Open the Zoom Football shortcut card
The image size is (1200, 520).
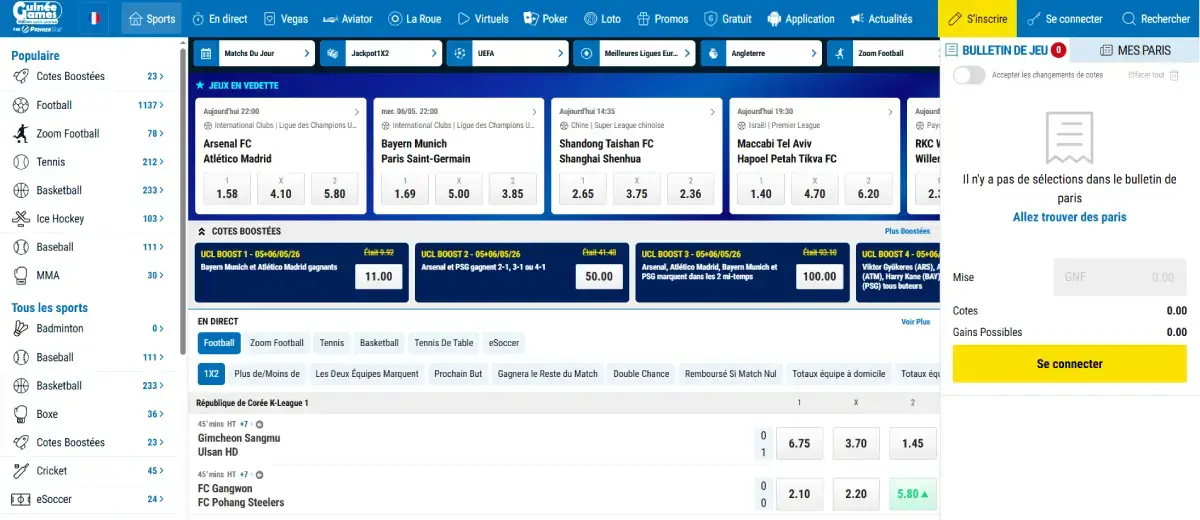coord(883,53)
